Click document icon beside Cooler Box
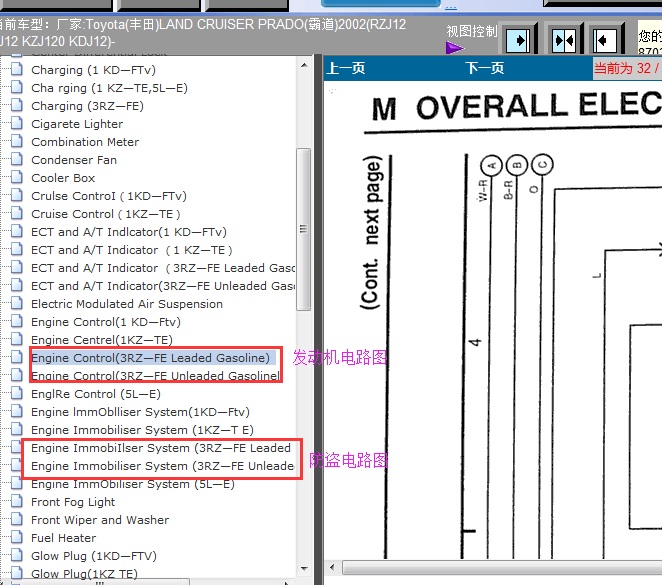The image size is (662, 585). pos(17,177)
